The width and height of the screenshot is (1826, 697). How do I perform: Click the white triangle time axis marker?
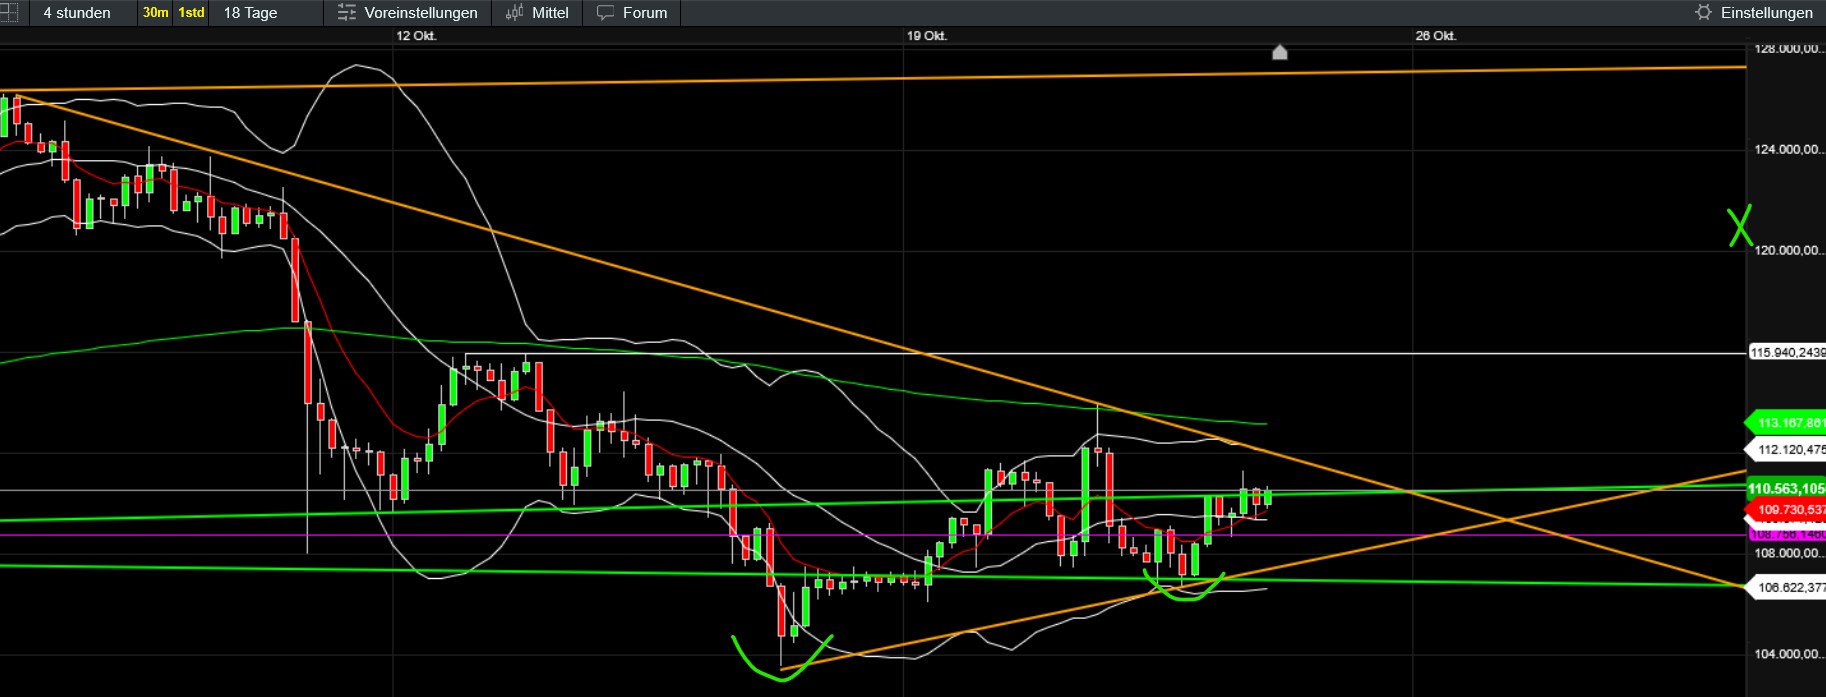pyautogui.click(x=1279, y=52)
